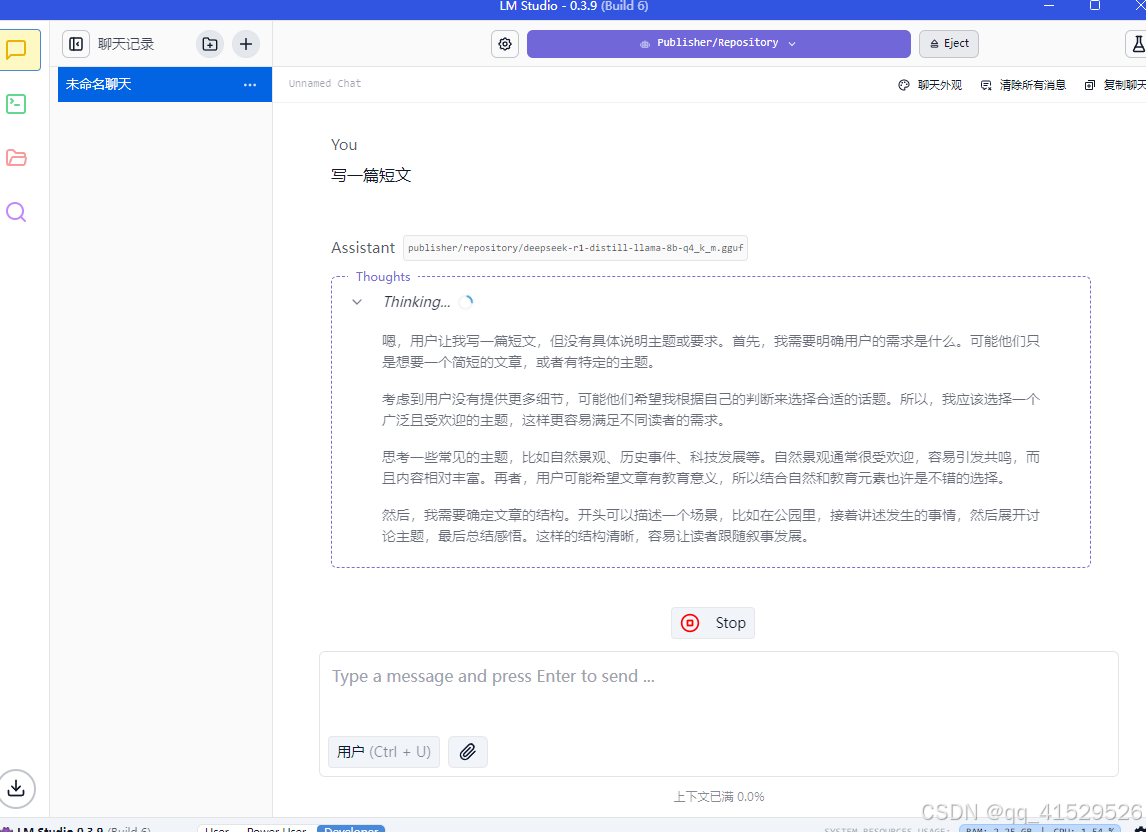Switch to Power User mode
This screenshot has width=1146, height=832.
click(x=275, y=829)
